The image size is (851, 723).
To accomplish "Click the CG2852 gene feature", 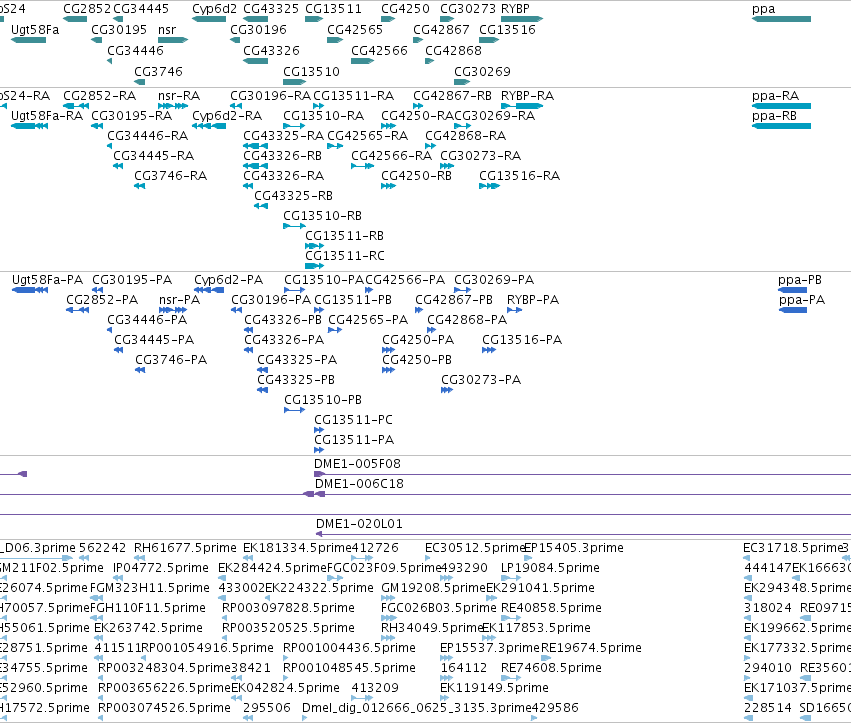I will point(75,19).
